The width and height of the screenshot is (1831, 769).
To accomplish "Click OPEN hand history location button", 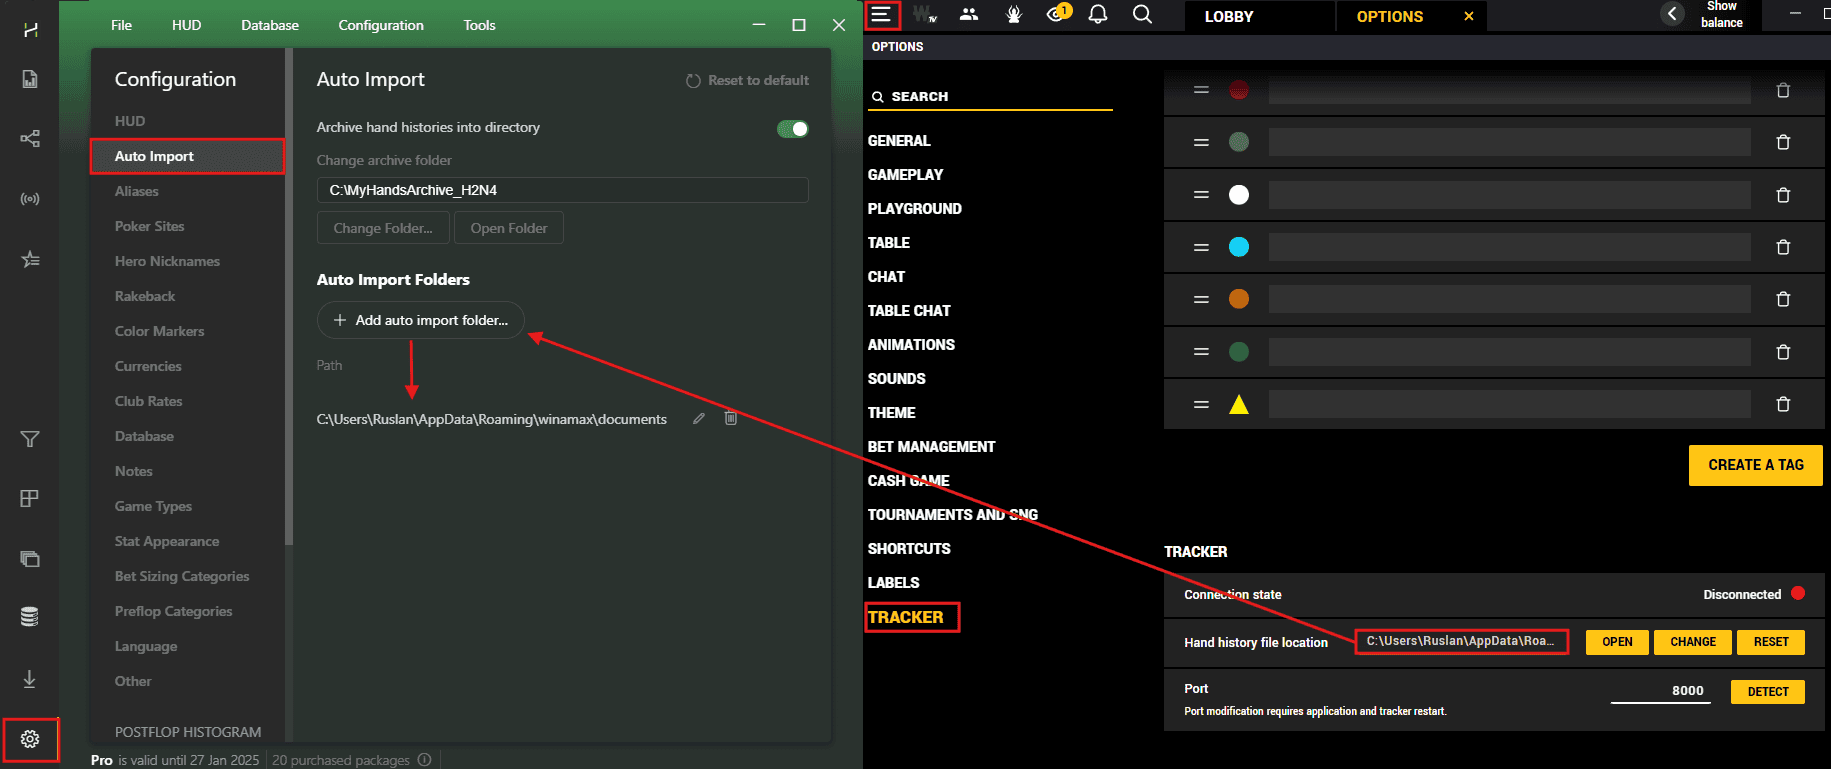I will pyautogui.click(x=1617, y=642).
